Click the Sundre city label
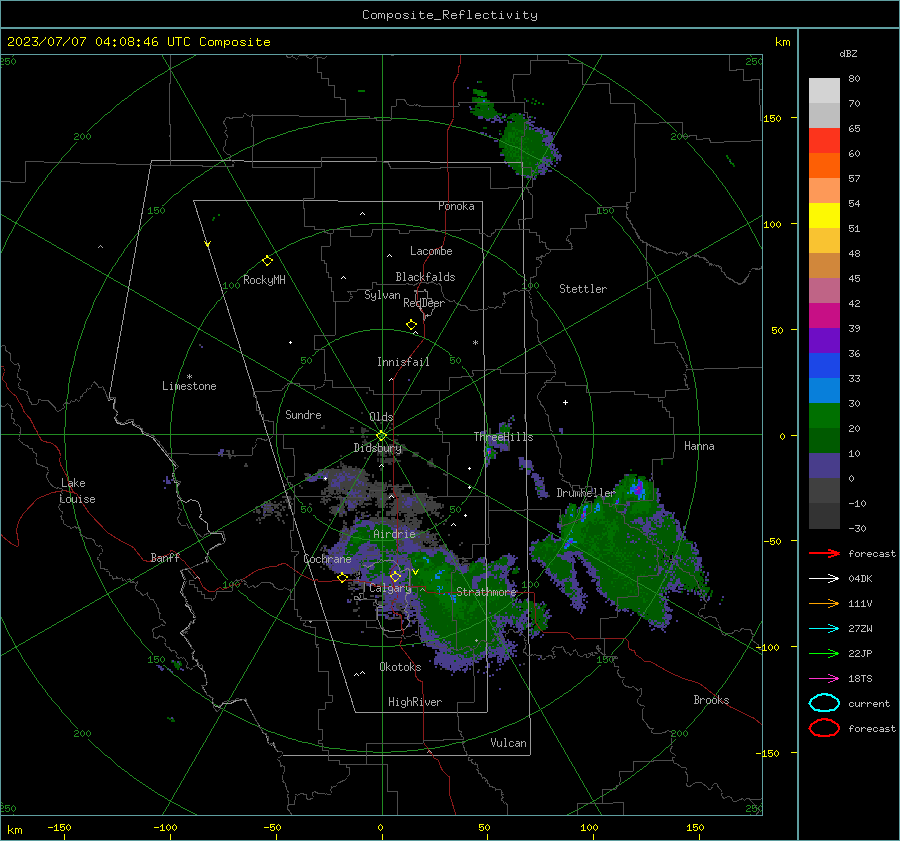900x841 pixels. tap(303, 414)
